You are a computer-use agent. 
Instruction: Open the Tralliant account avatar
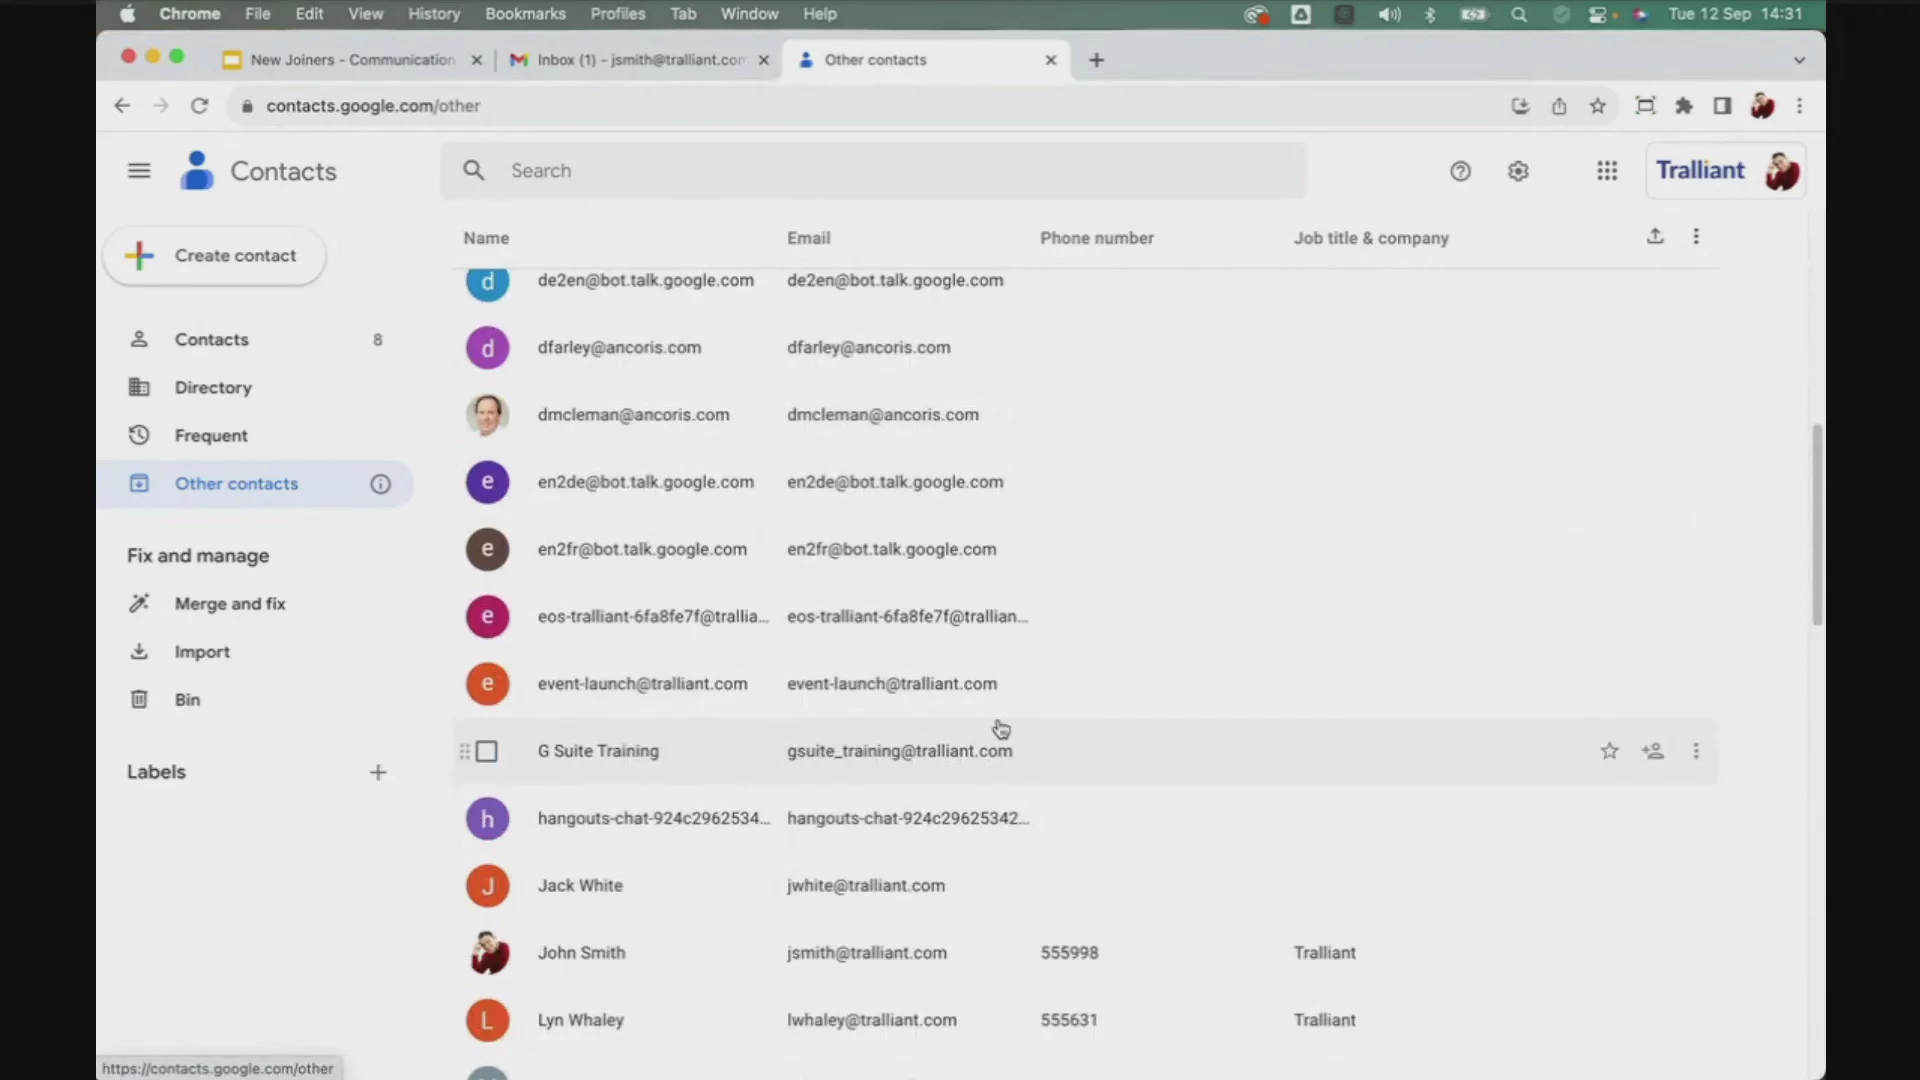click(1782, 171)
